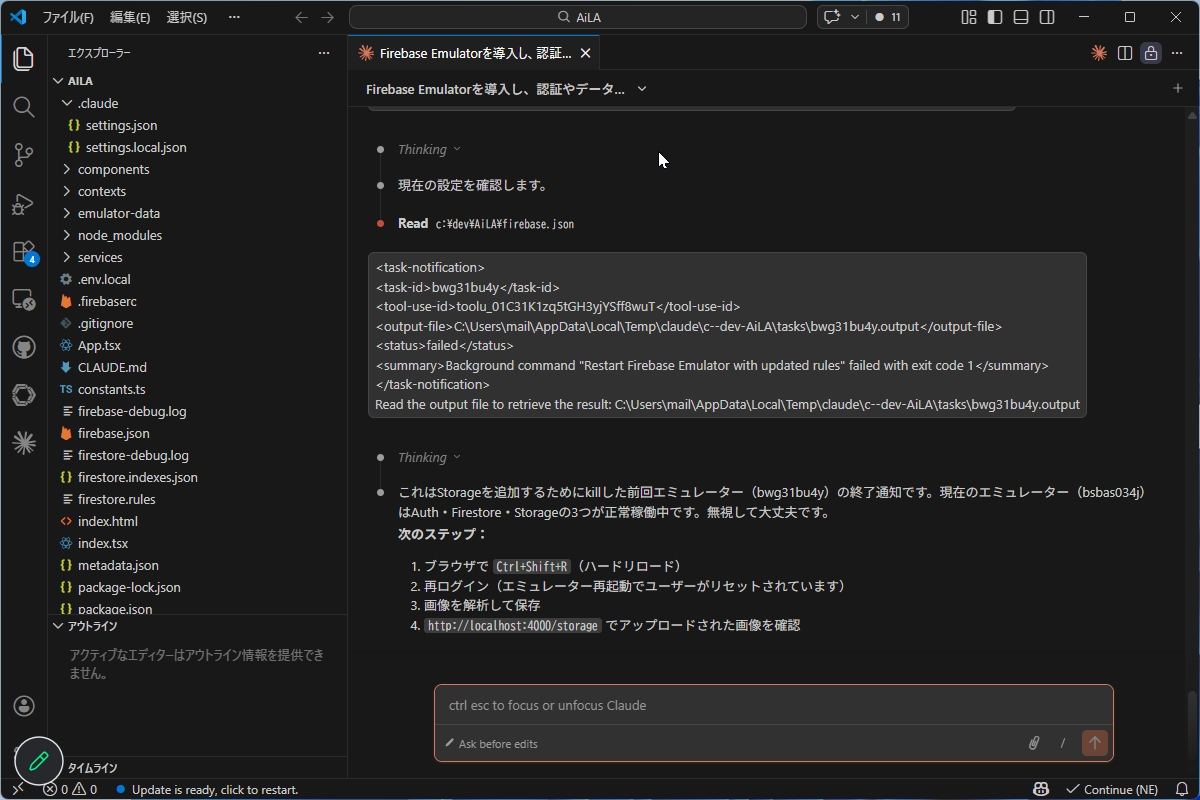The image size is (1200, 800).
Task: Click the firebase.json path in Read step
Action: 505,224
